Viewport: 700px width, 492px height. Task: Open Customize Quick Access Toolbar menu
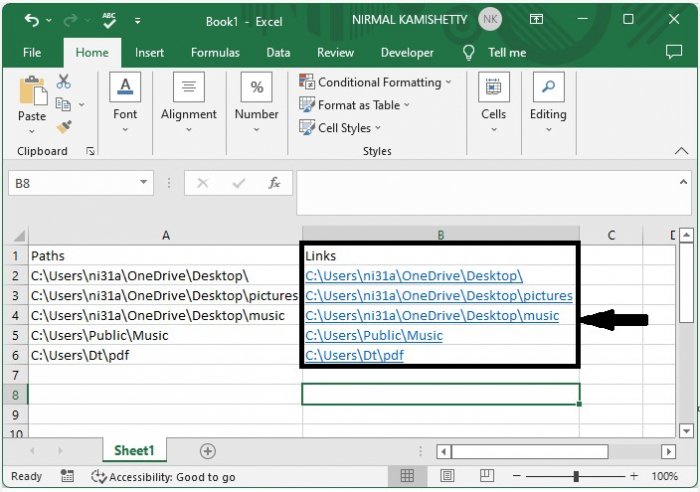[138, 21]
